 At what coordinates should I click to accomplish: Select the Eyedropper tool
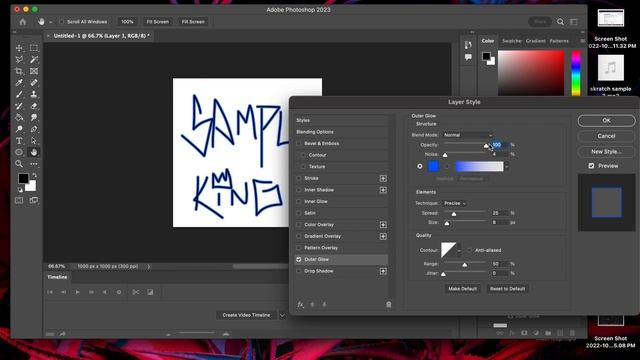coord(19,83)
